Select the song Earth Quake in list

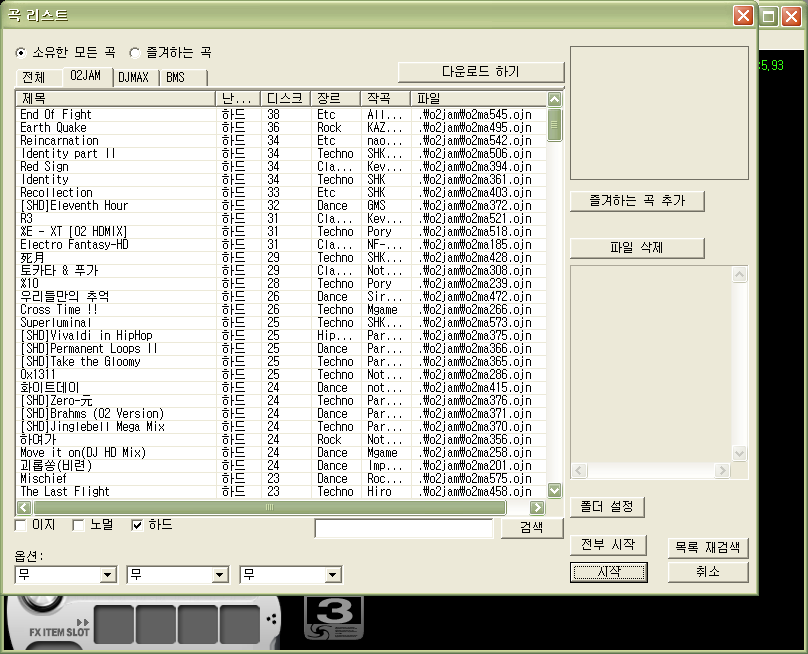point(53,128)
